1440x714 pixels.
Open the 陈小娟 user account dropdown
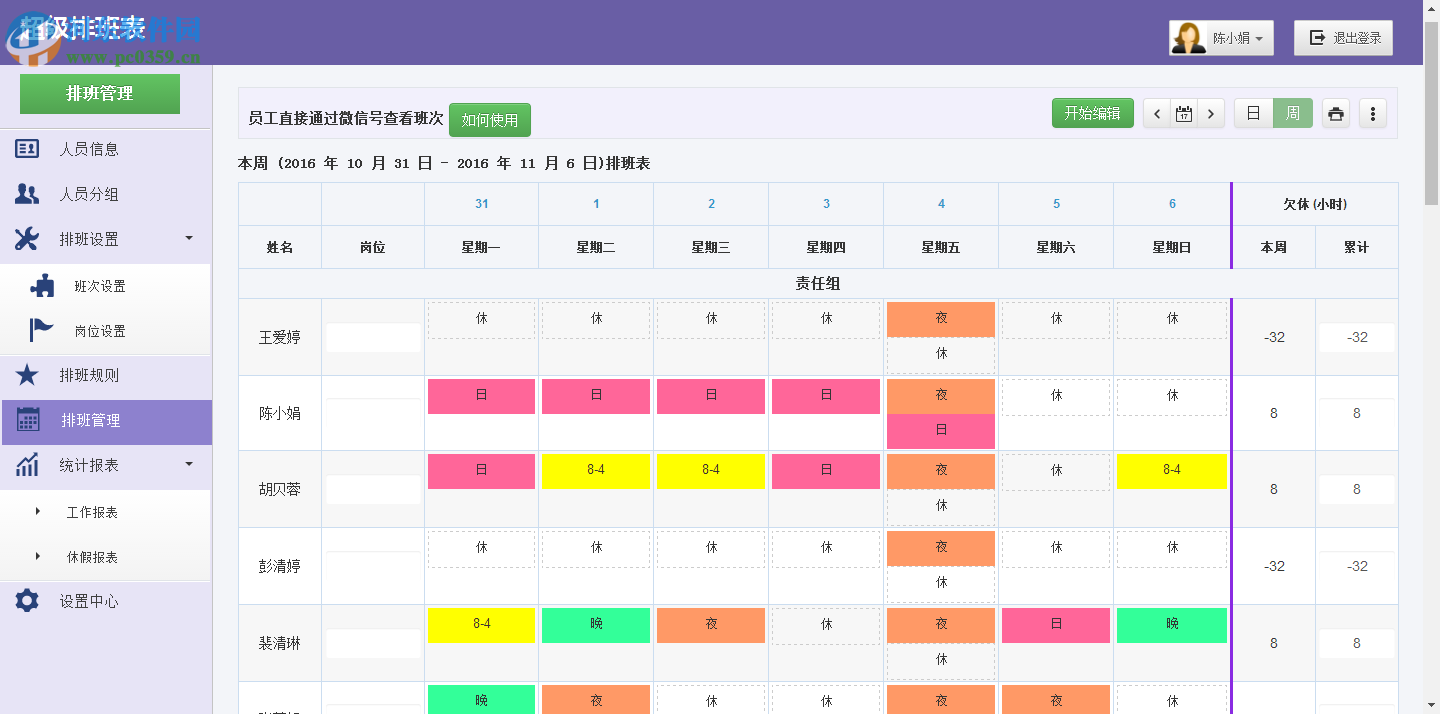pos(1221,37)
